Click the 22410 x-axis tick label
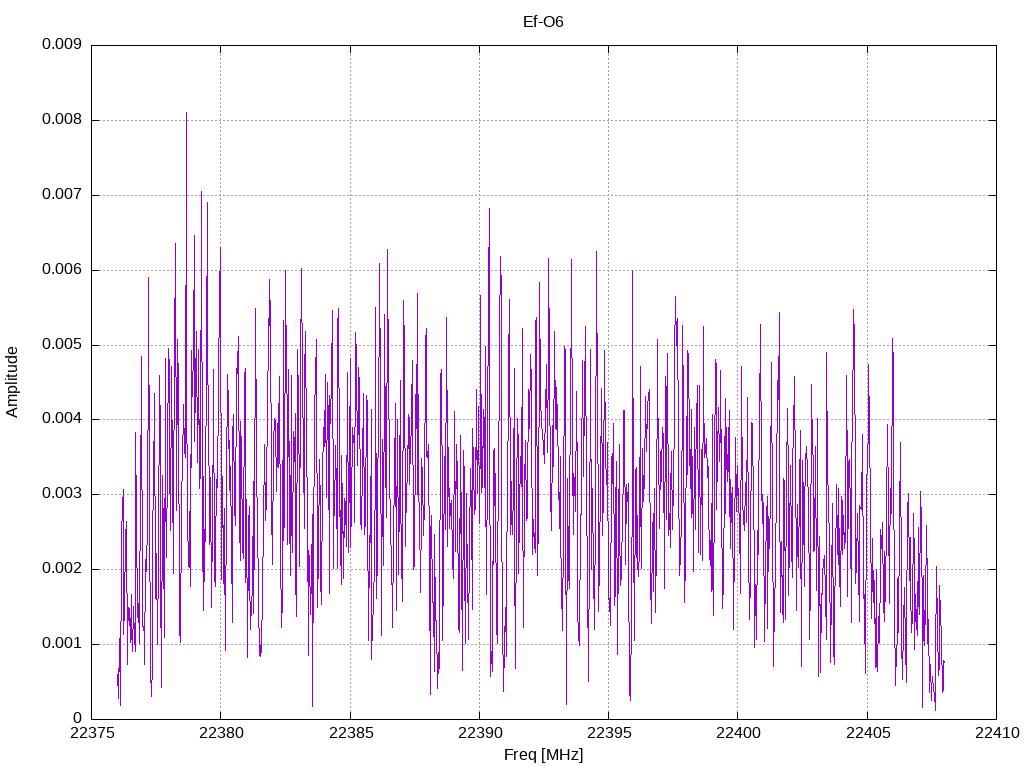The image size is (1024, 768). tap(997, 733)
